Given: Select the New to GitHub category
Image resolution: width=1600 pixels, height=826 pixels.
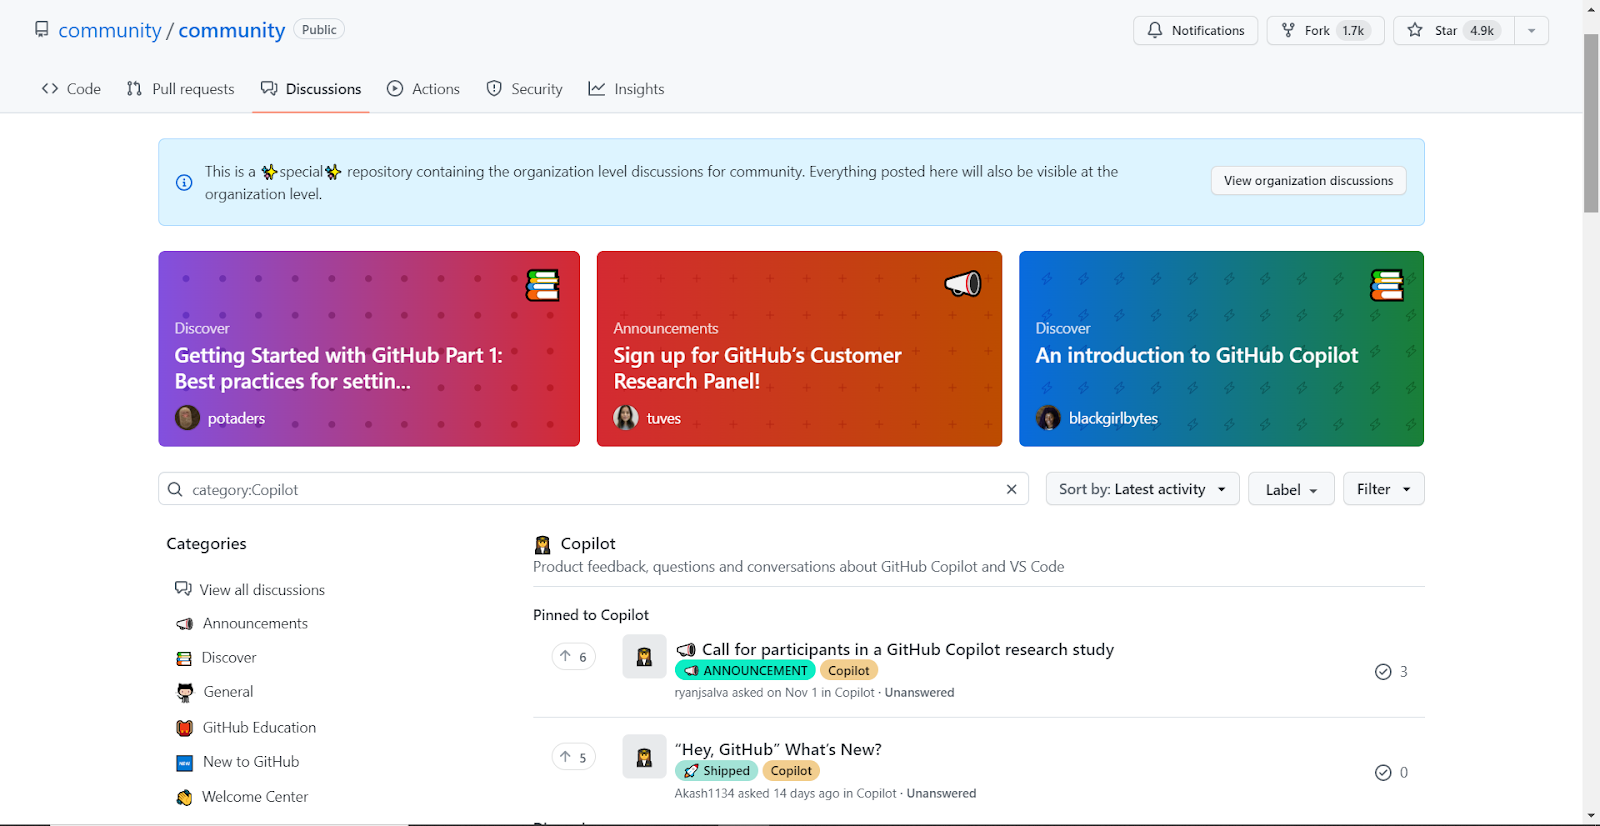Looking at the screenshot, I should (251, 762).
